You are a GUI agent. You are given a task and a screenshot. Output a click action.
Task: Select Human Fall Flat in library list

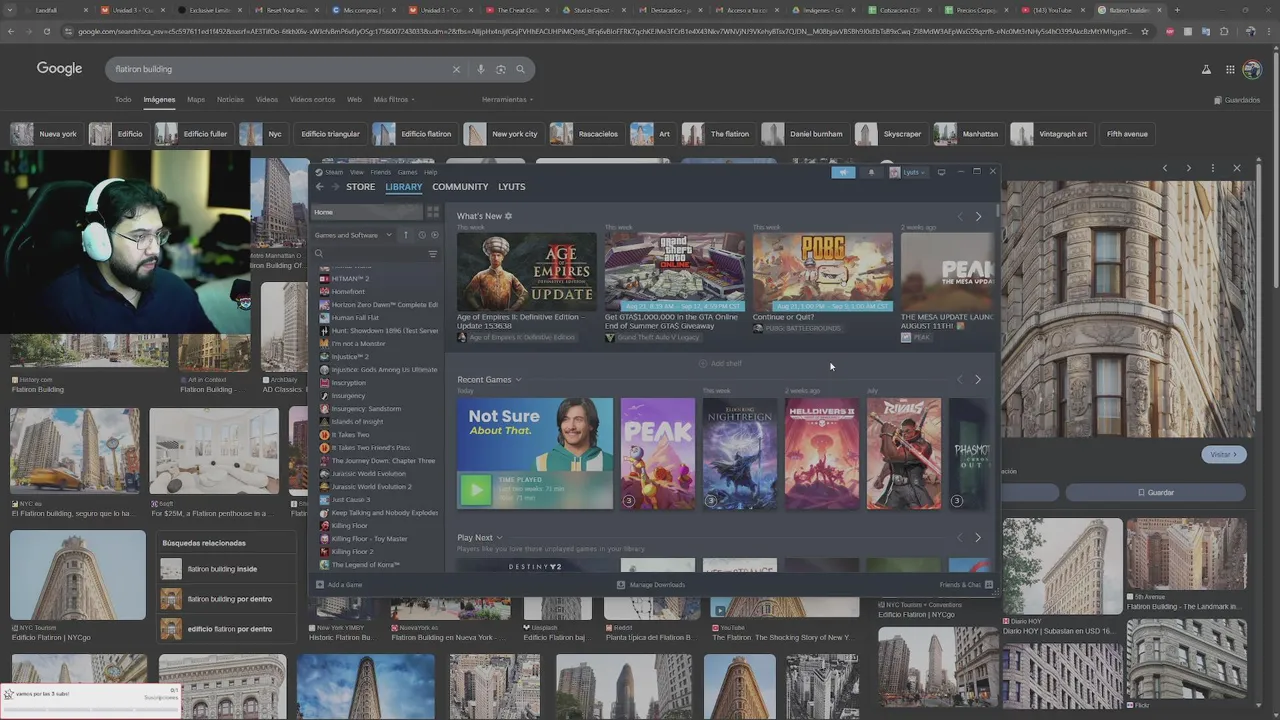(354, 318)
